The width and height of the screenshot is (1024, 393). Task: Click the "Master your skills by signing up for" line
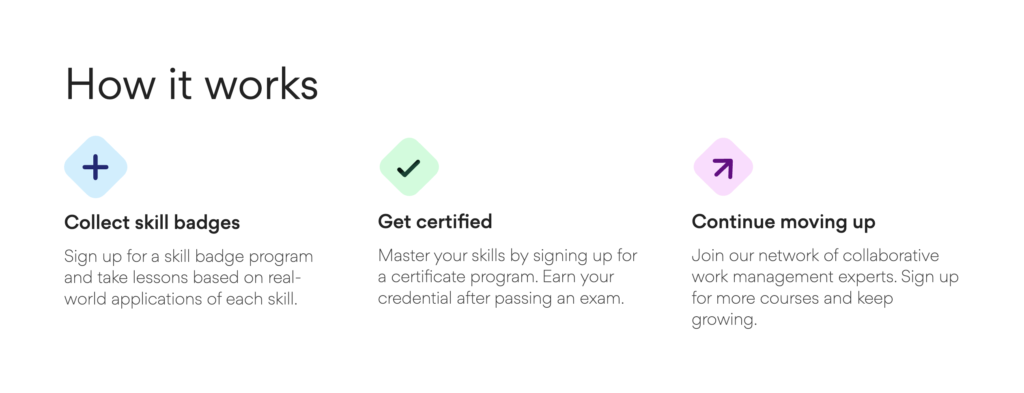pyautogui.click(x=507, y=256)
